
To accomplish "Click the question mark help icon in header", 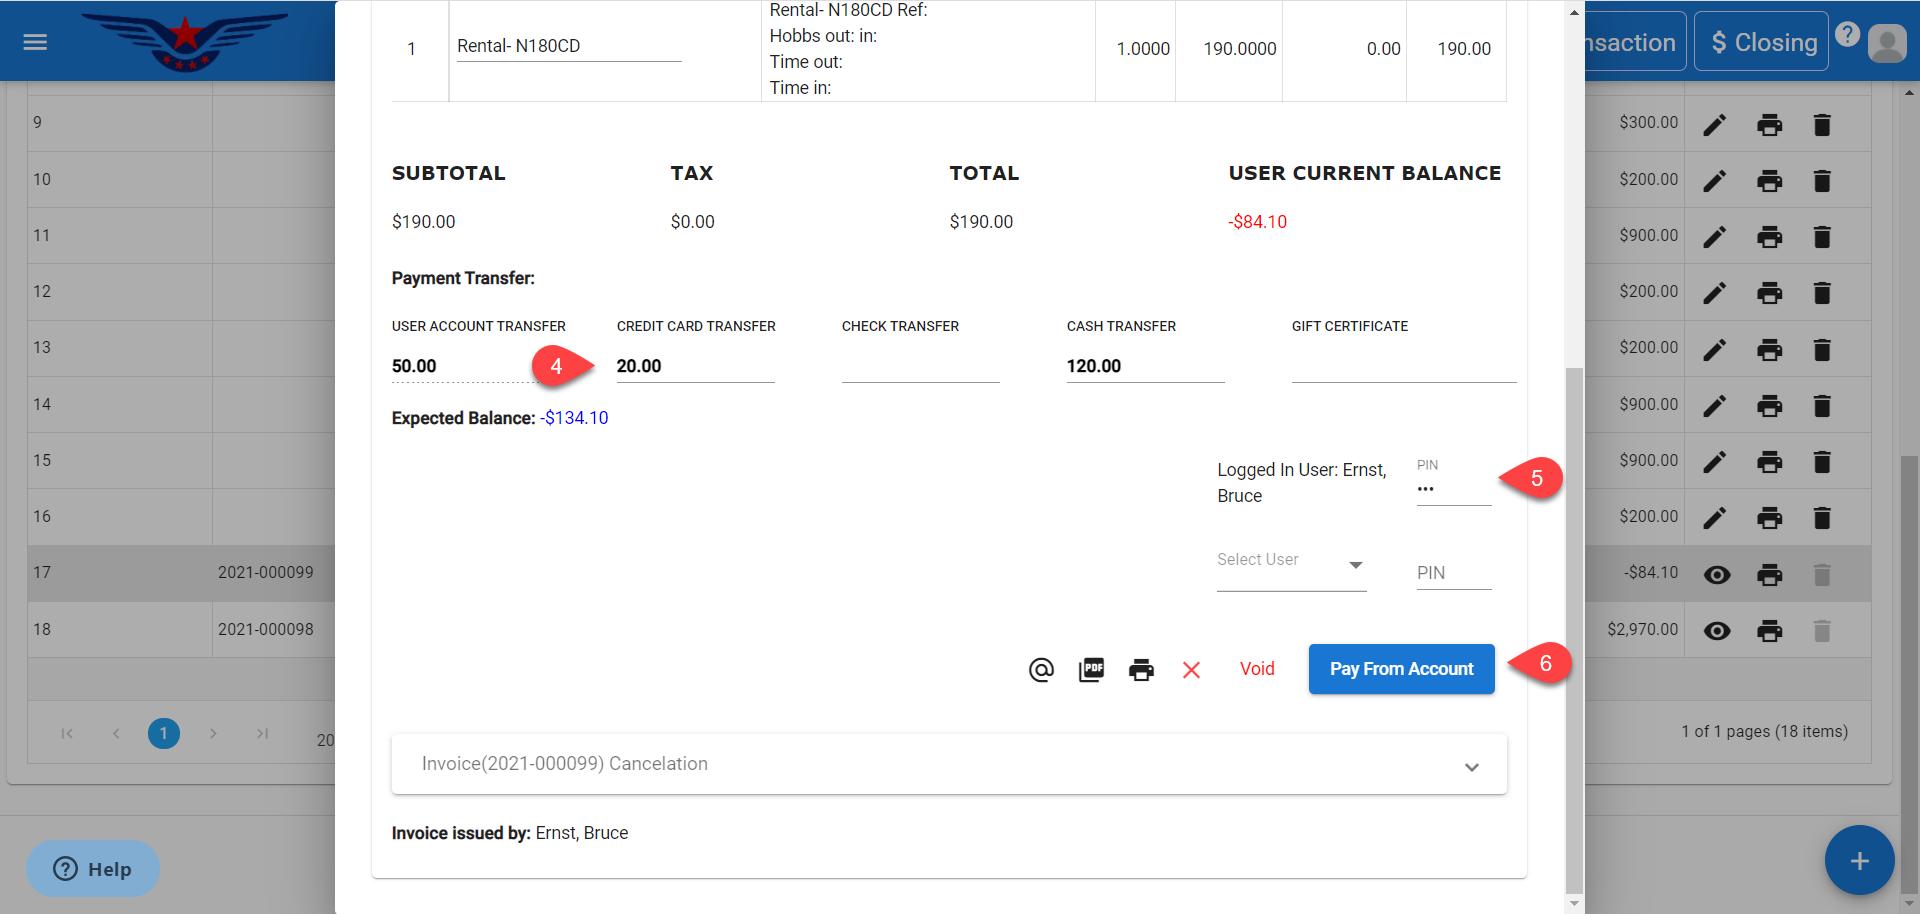I will pos(1847,35).
